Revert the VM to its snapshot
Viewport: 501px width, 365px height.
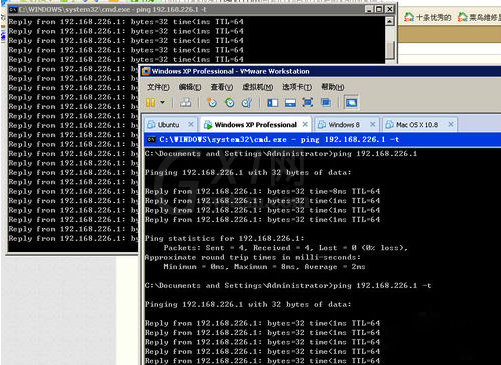pos(229,102)
